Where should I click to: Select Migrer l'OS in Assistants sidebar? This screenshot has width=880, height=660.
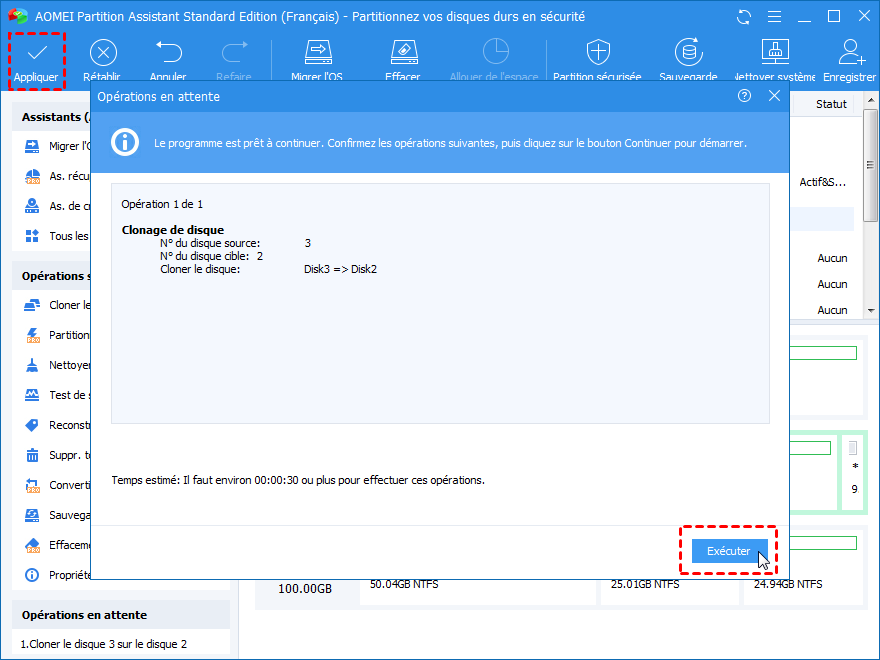click(x=57, y=146)
